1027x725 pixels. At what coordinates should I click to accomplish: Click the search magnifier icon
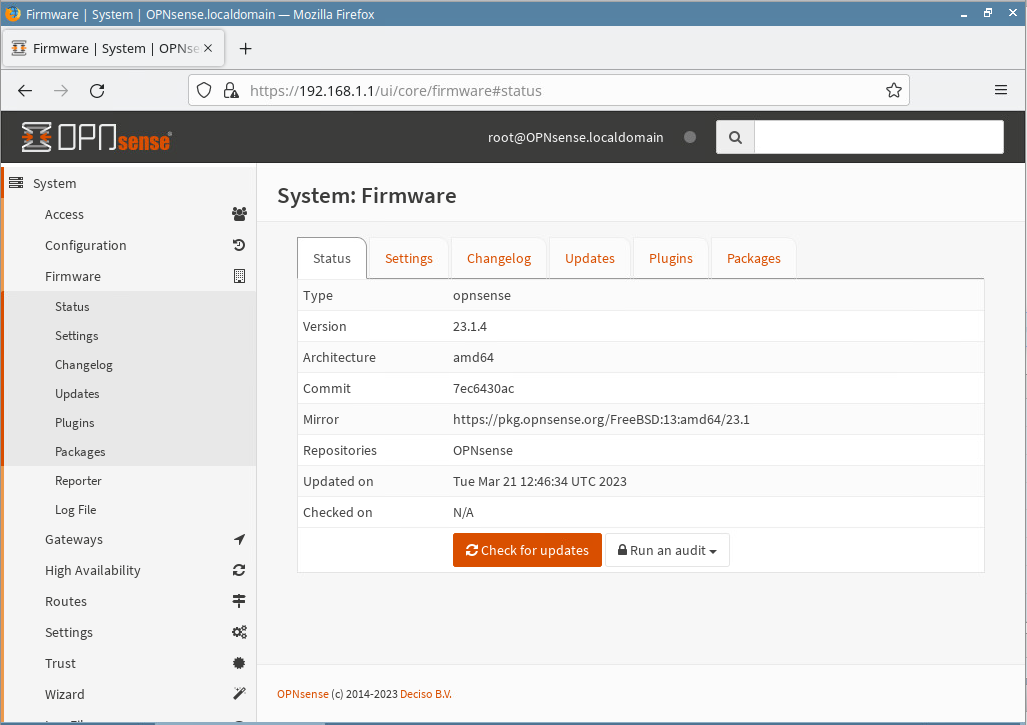pos(735,138)
